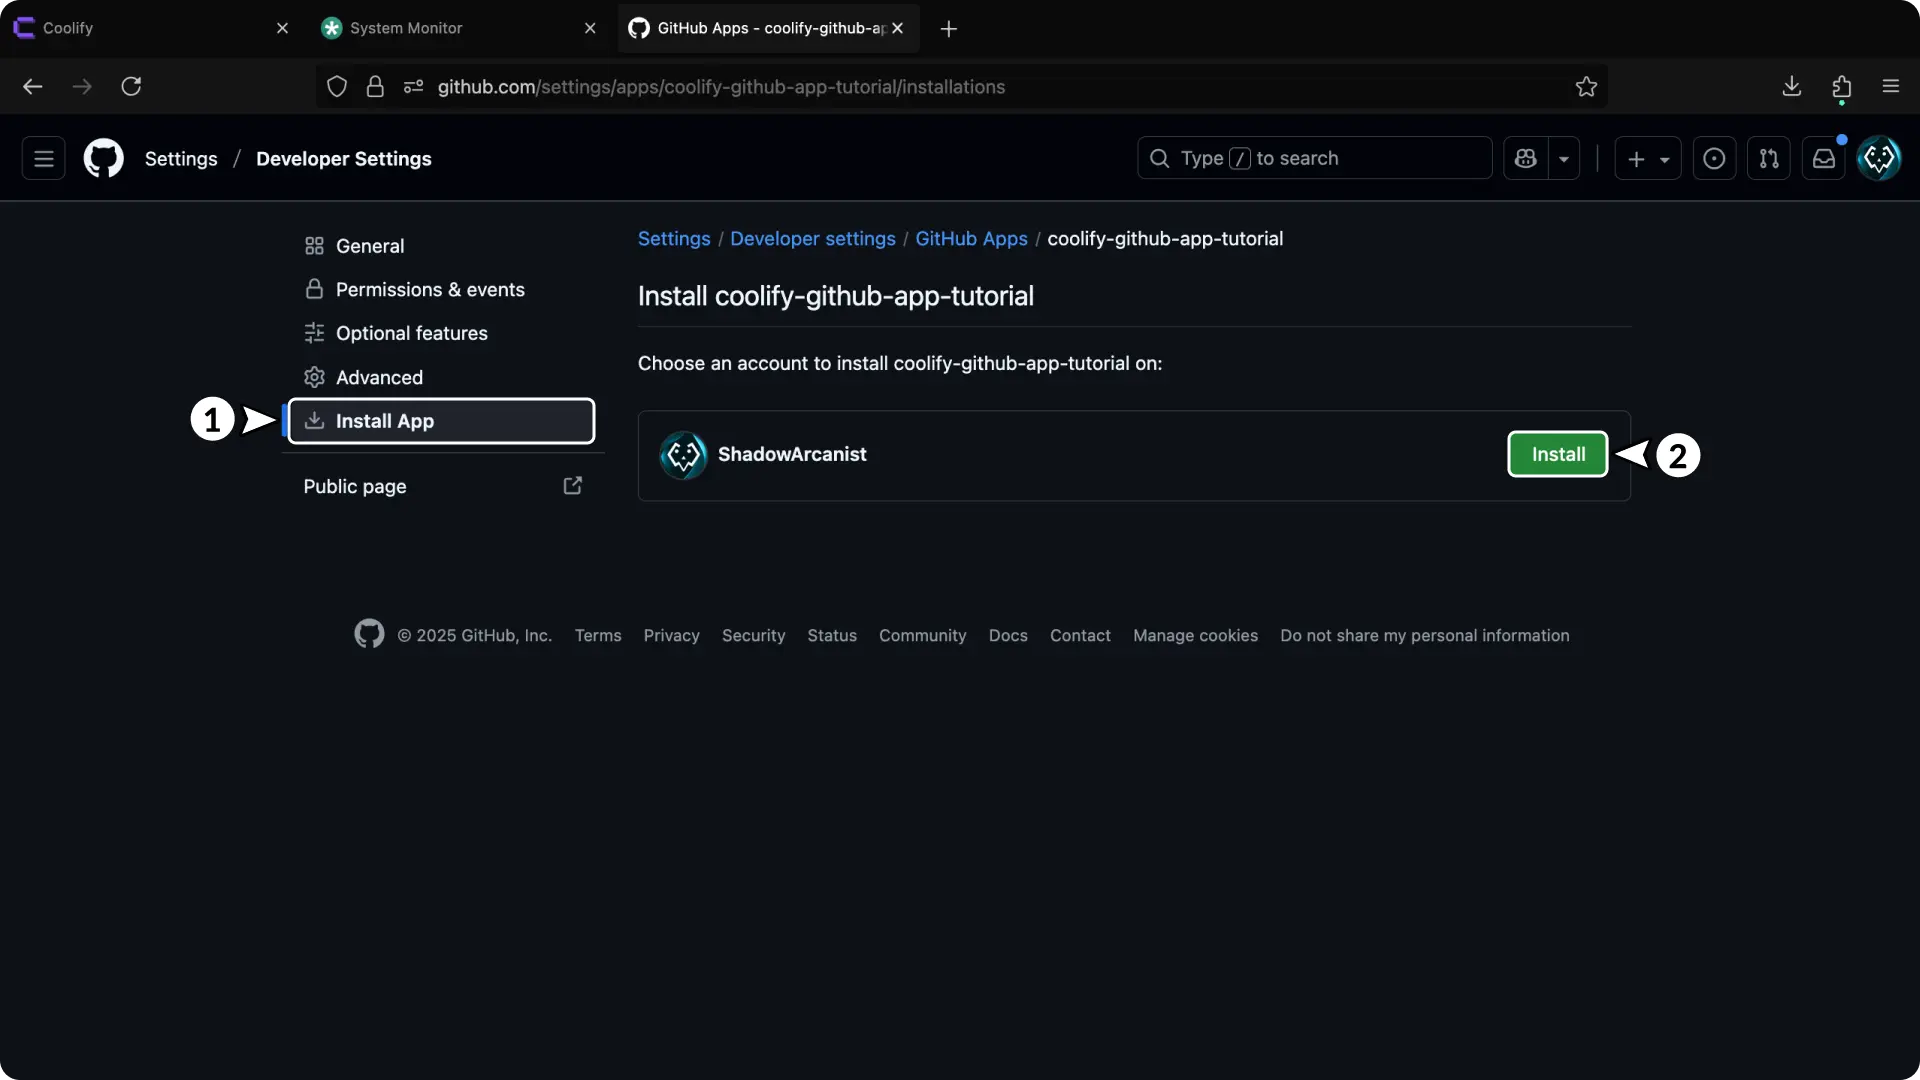1920x1080 pixels.
Task: Open Pull requests icon in header
Action: coord(1768,158)
